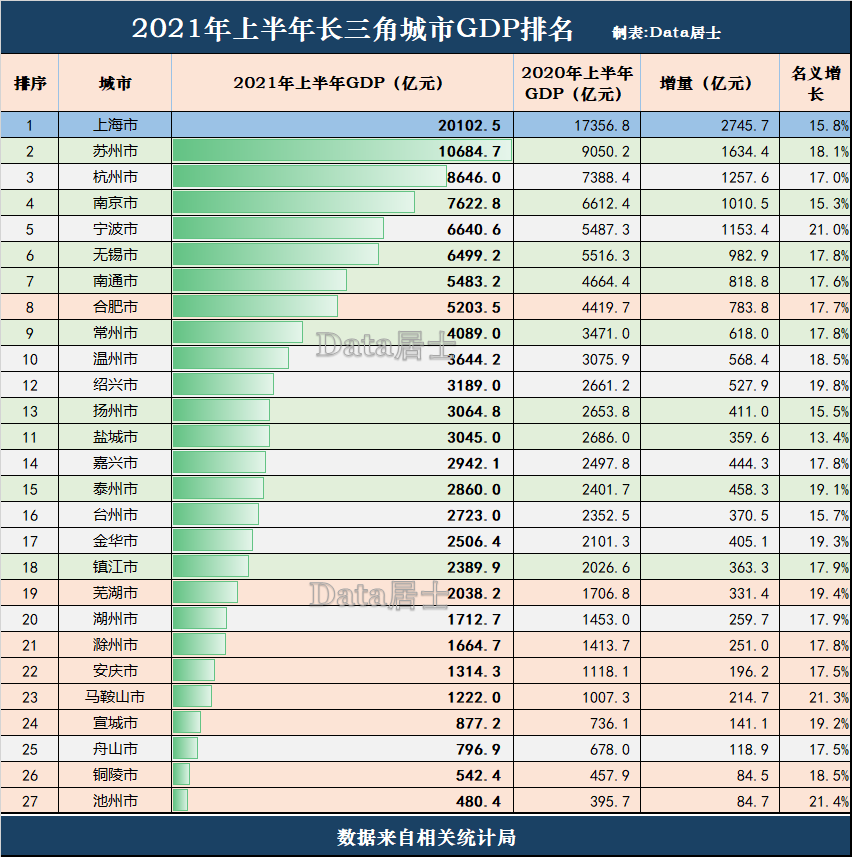The height and width of the screenshot is (857, 852).
Task: Click the 南京市 city name
Action: point(115,203)
